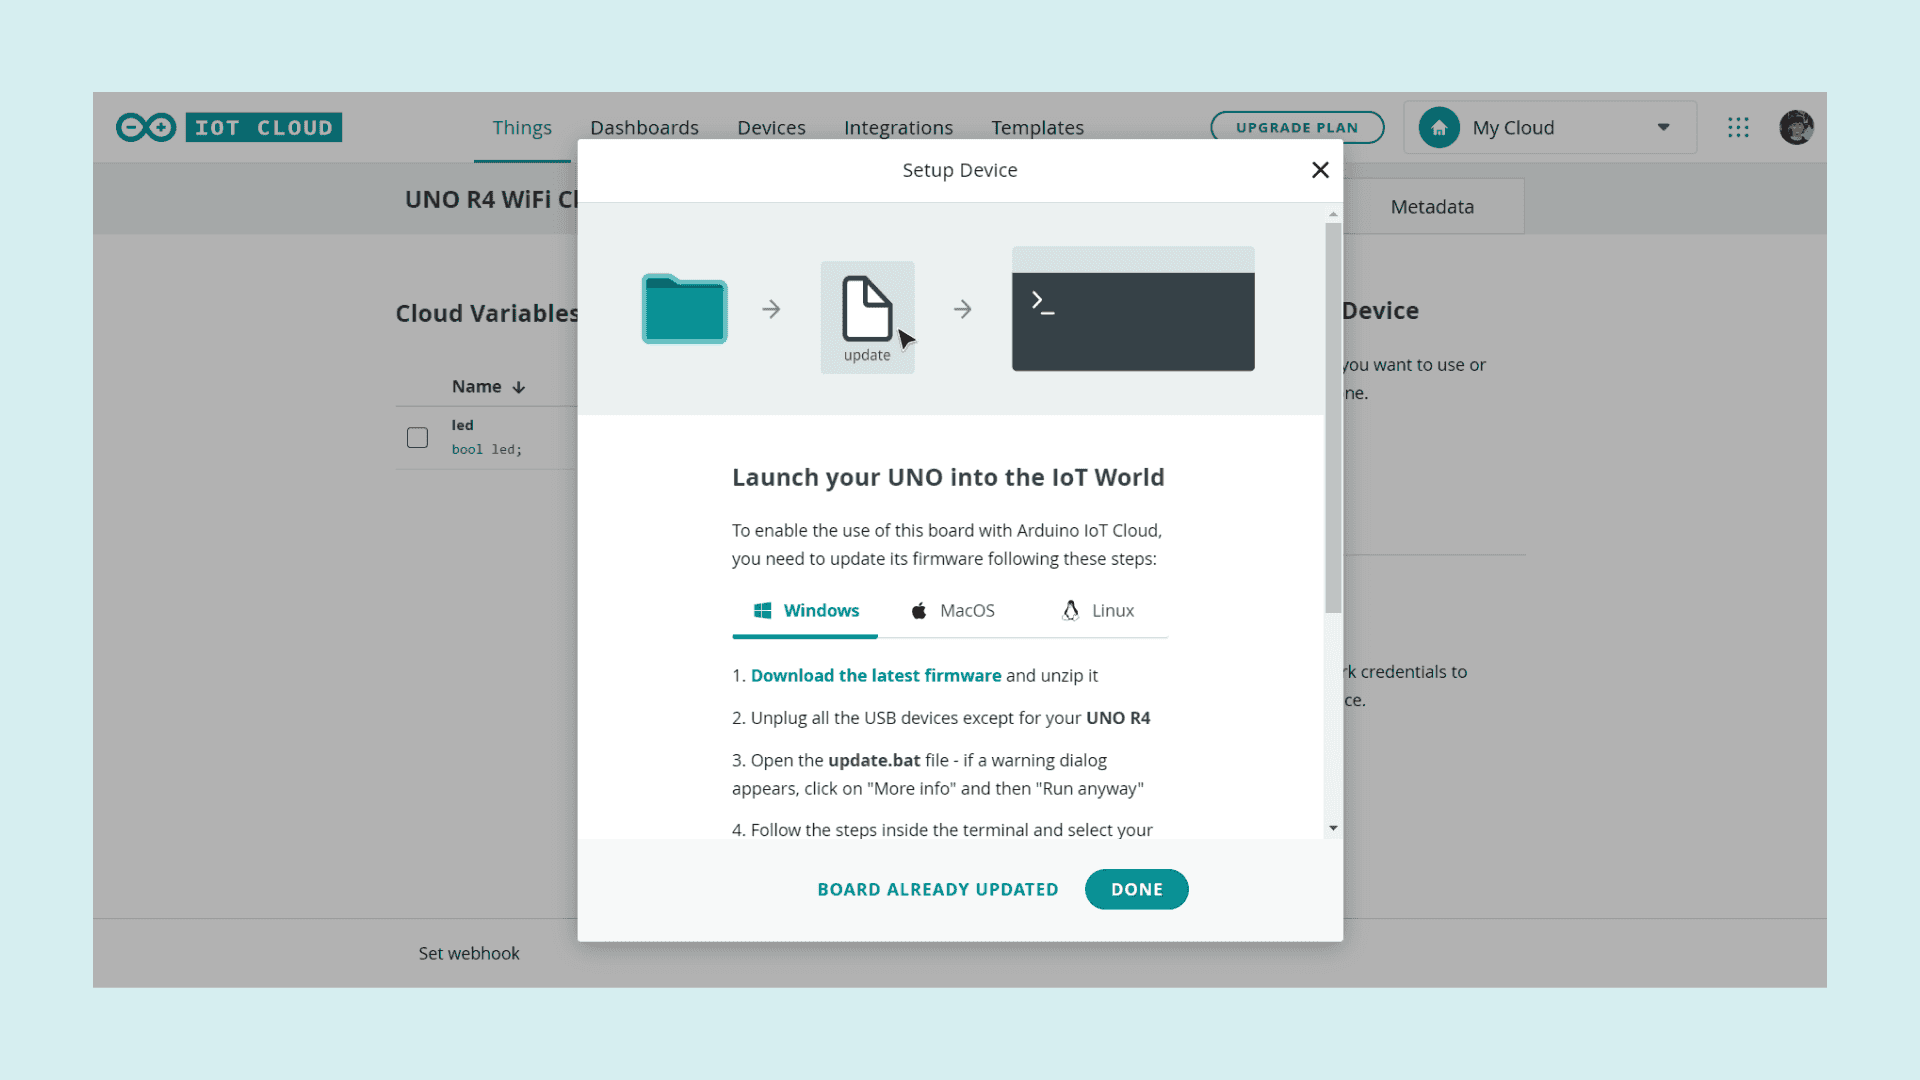
Task: Sort by Name column arrow
Action: [x=519, y=387]
